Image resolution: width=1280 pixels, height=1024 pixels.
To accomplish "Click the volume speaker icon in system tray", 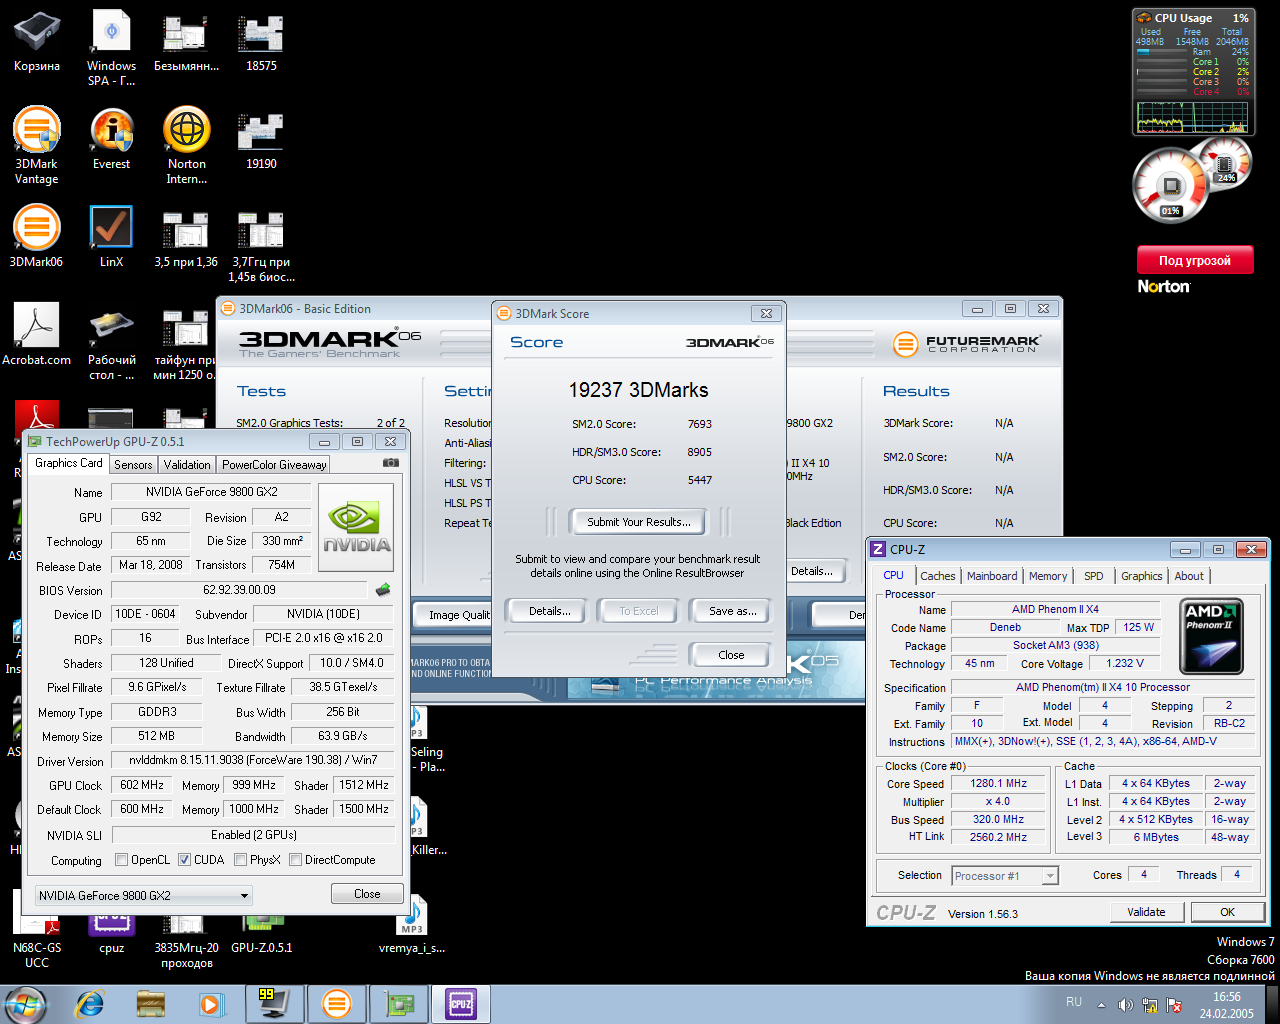I will [1125, 1005].
